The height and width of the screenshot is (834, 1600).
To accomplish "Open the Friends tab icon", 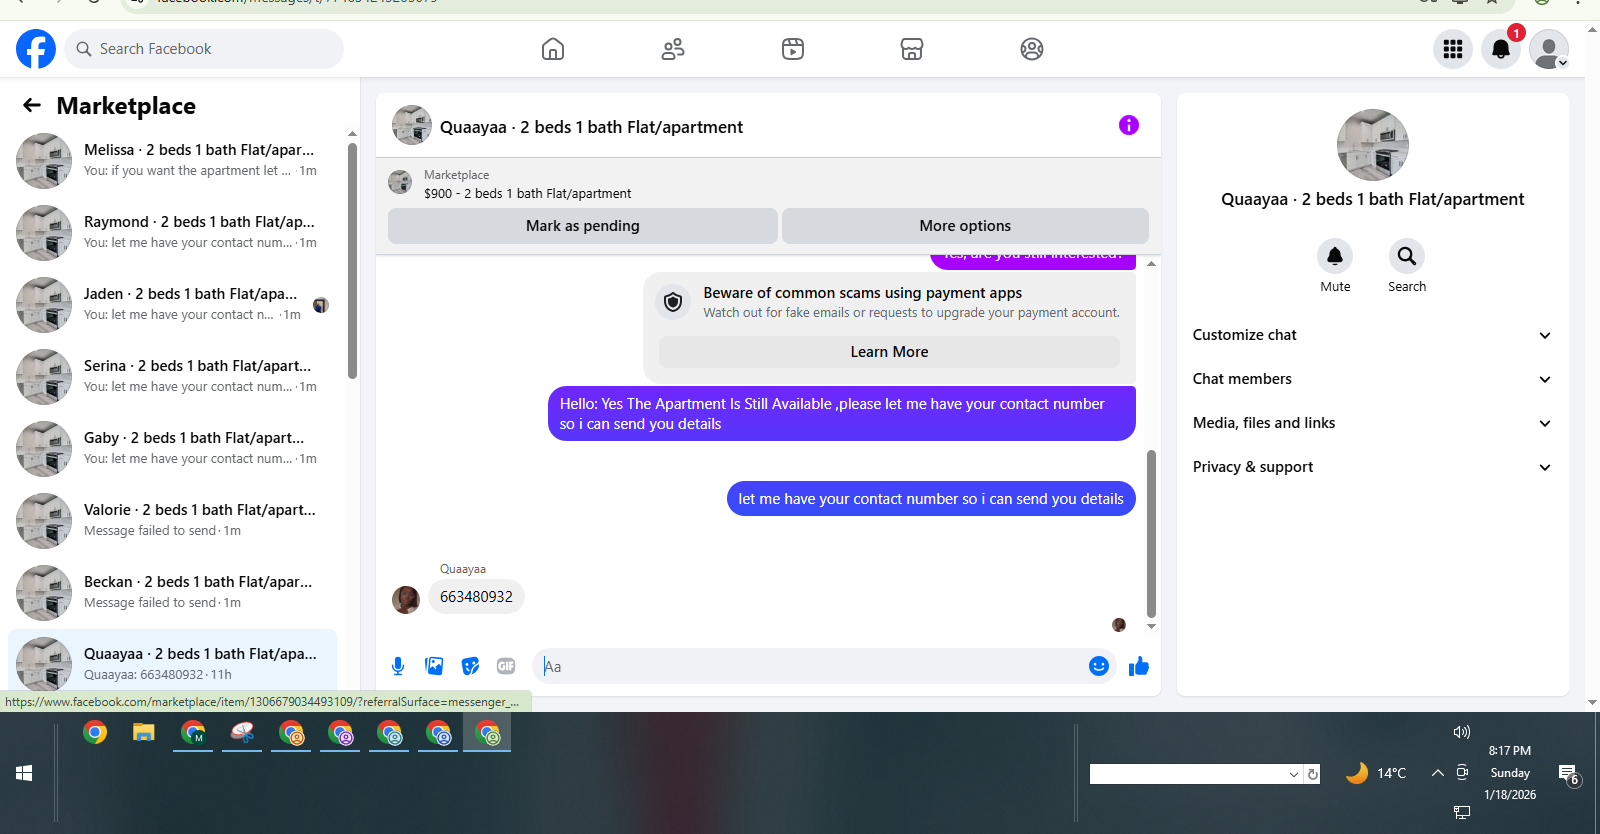I will coord(673,49).
